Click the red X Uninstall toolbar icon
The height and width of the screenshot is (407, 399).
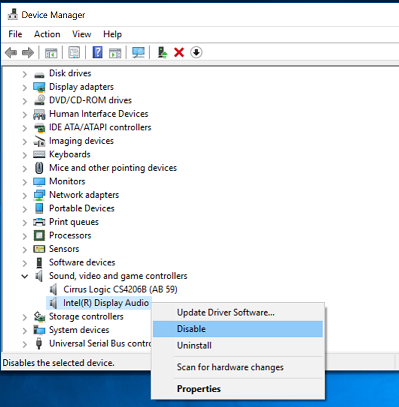tap(179, 52)
